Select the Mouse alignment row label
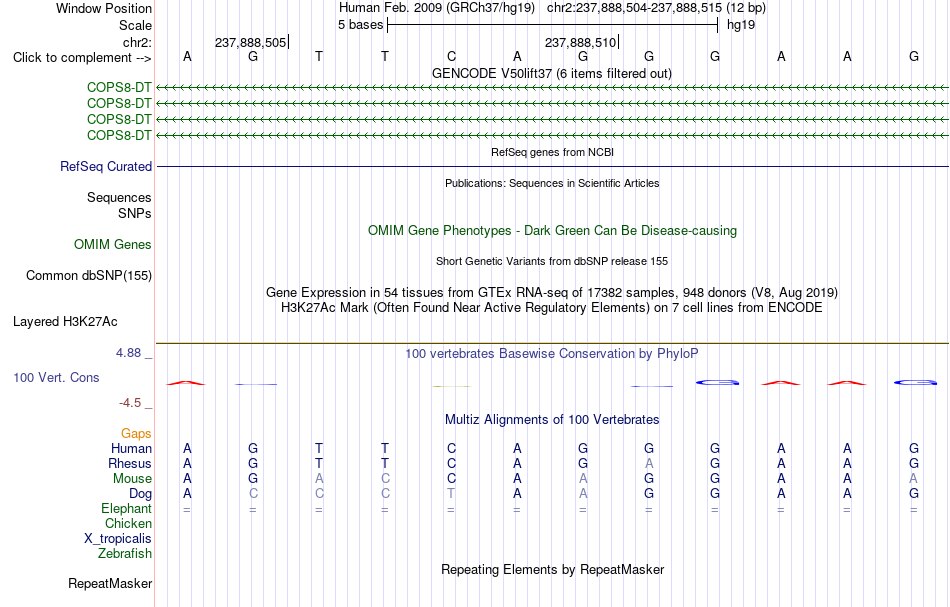The width and height of the screenshot is (950, 607). 132,479
